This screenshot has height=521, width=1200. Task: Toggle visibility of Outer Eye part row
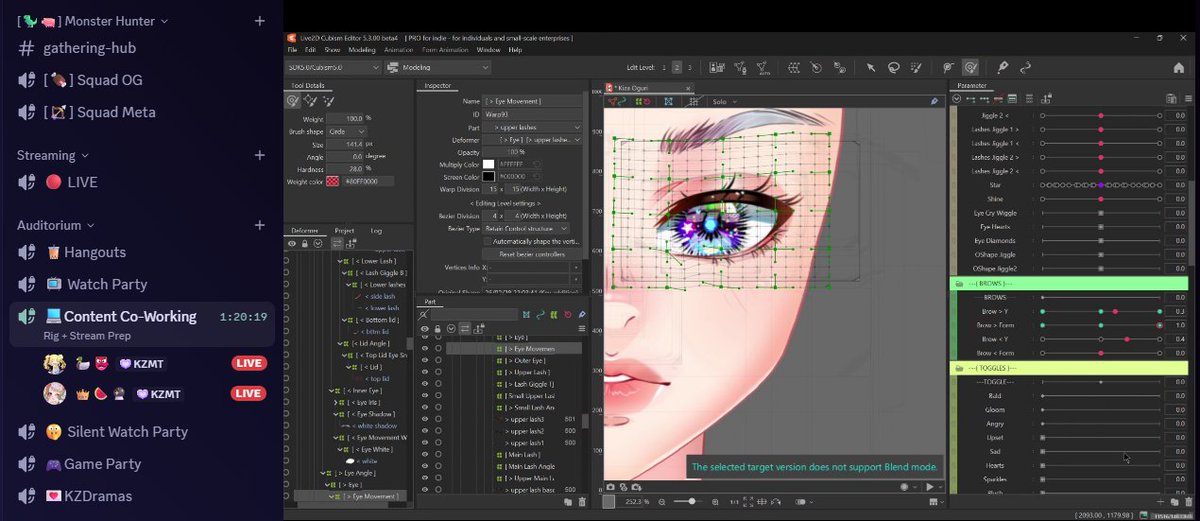tap(425, 361)
